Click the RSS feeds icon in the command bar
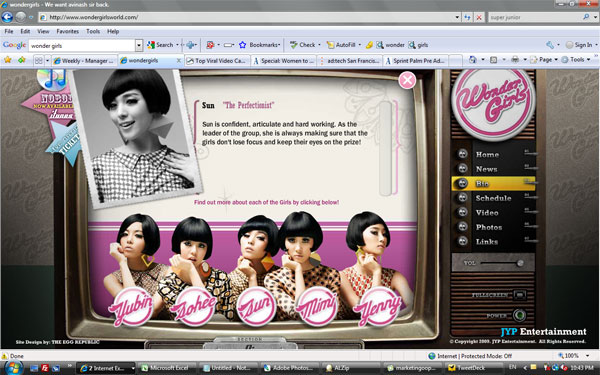 [494, 60]
